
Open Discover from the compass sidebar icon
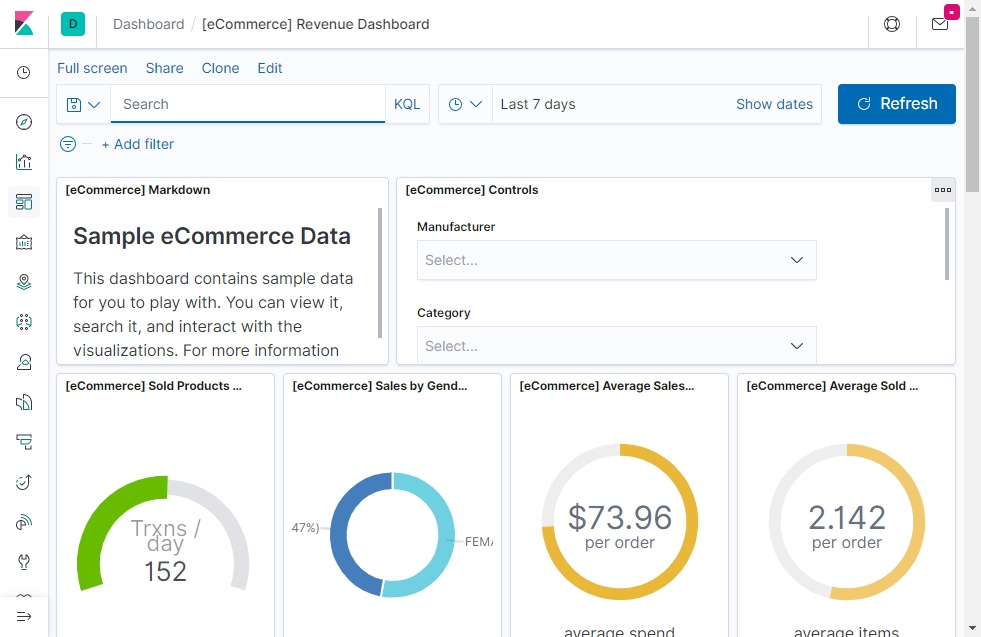(24, 122)
